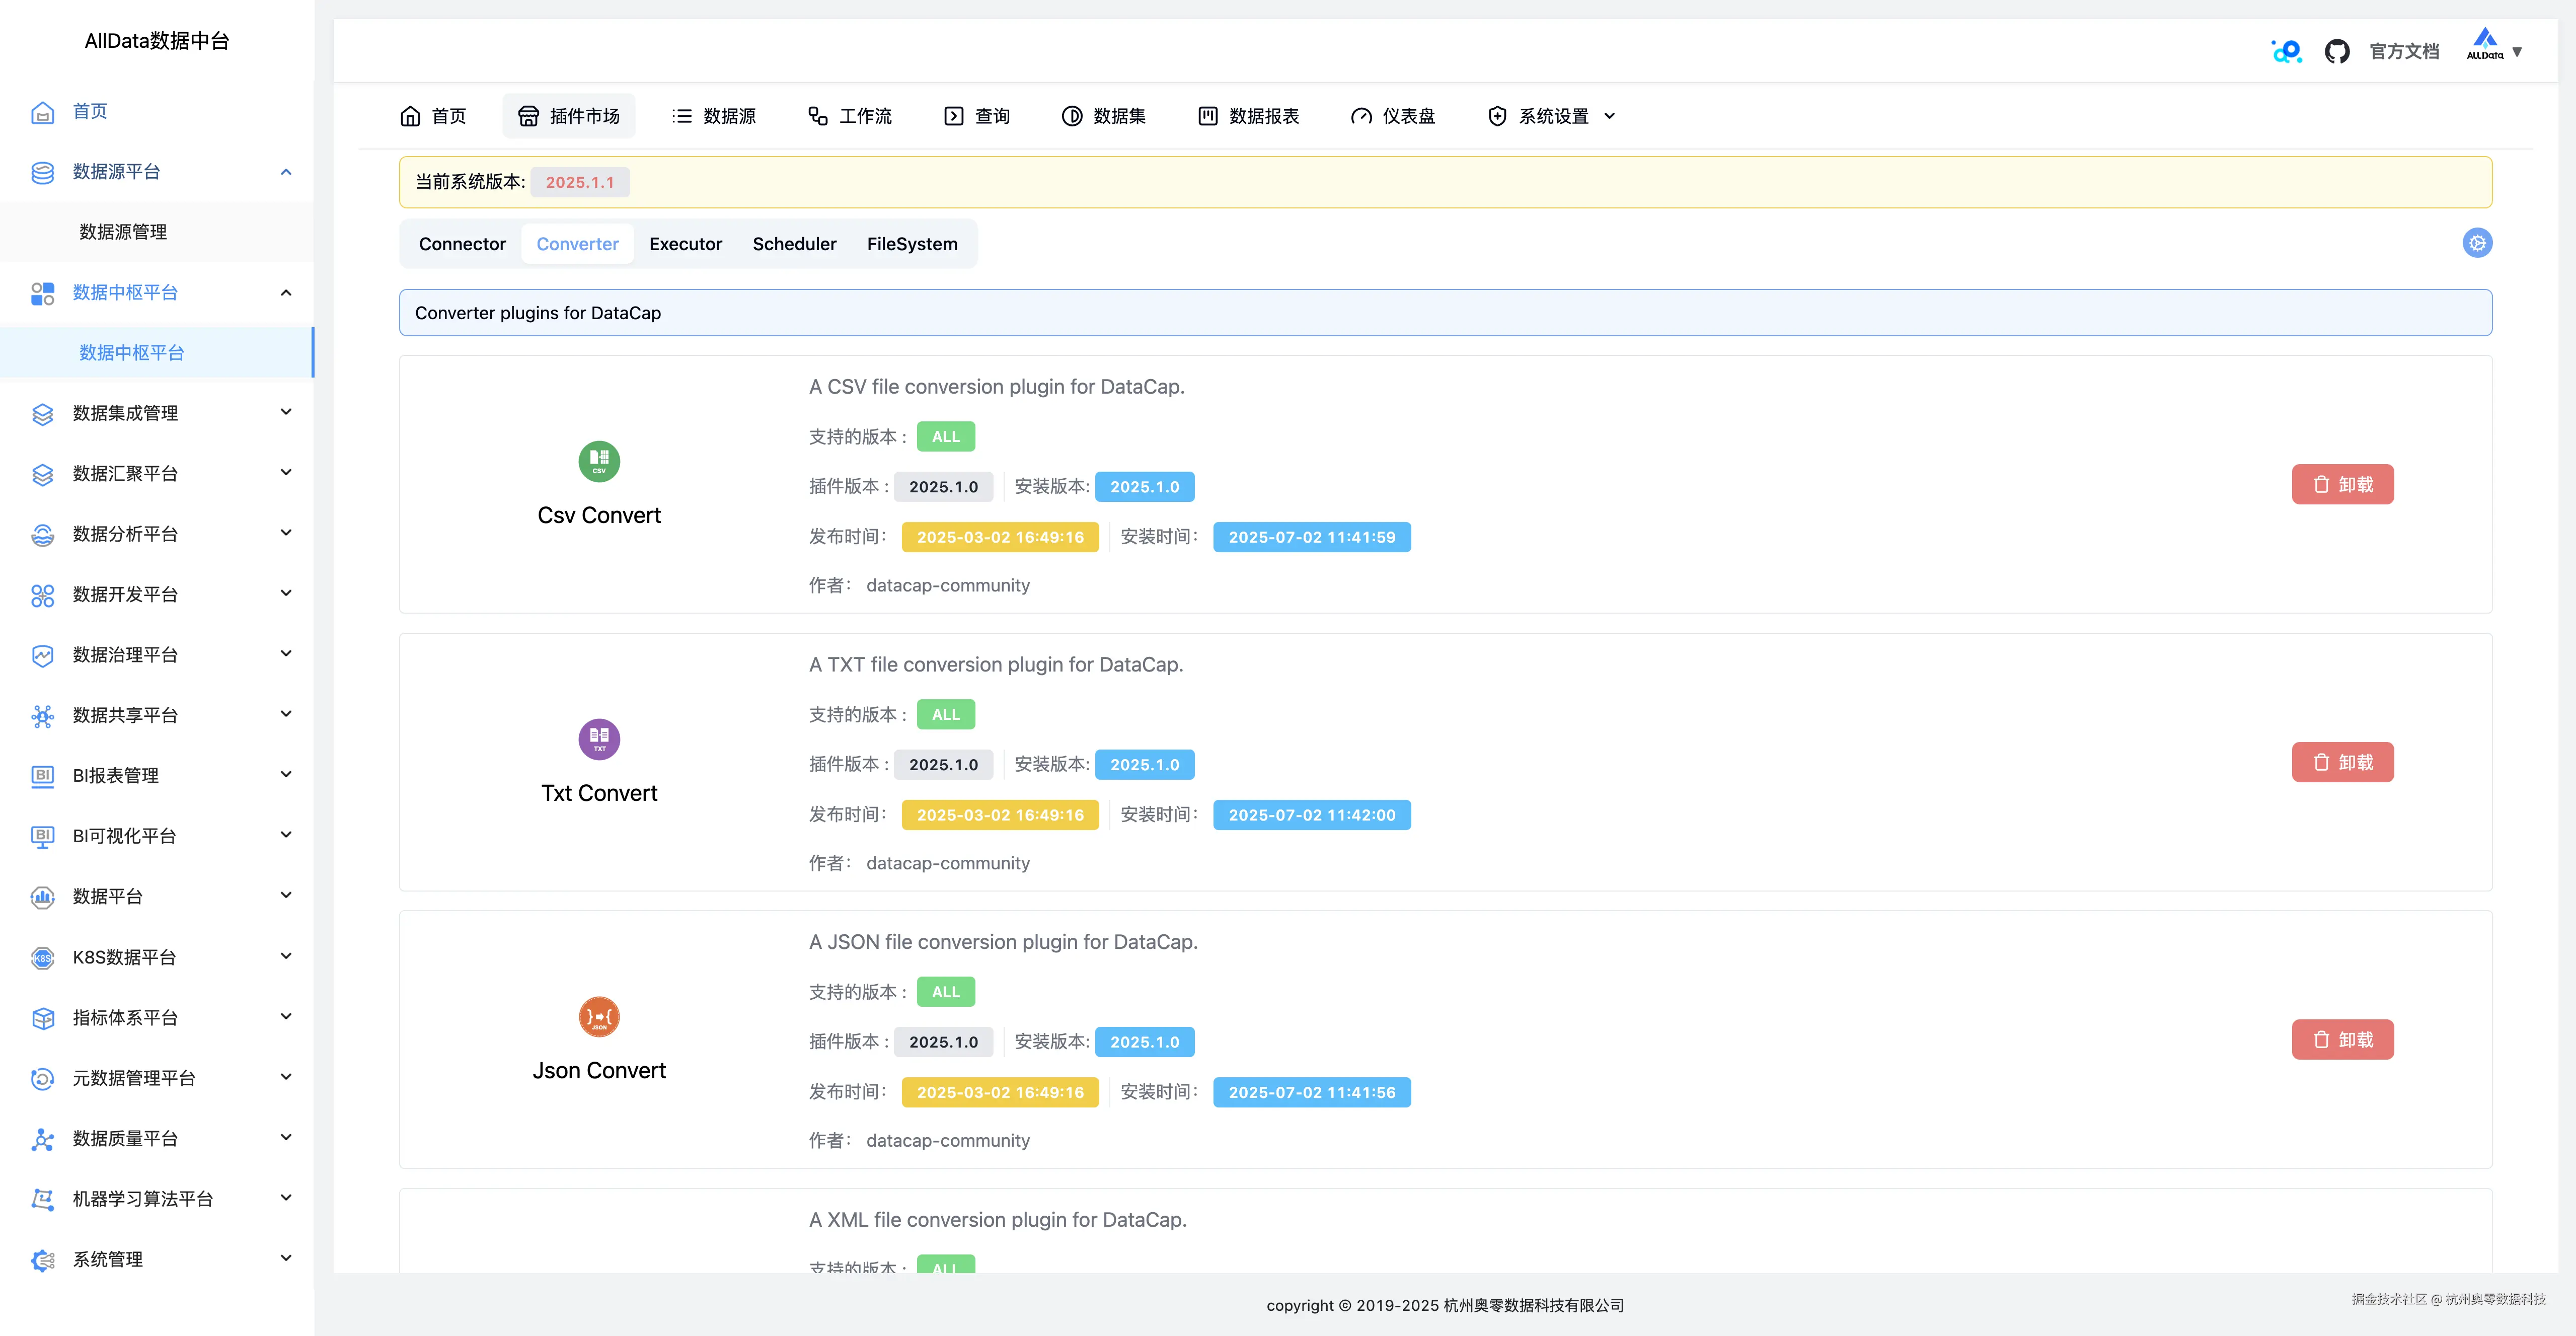2576x1336 pixels.
Task: Expand the 系统设置 dropdown menu
Action: tap(1553, 116)
